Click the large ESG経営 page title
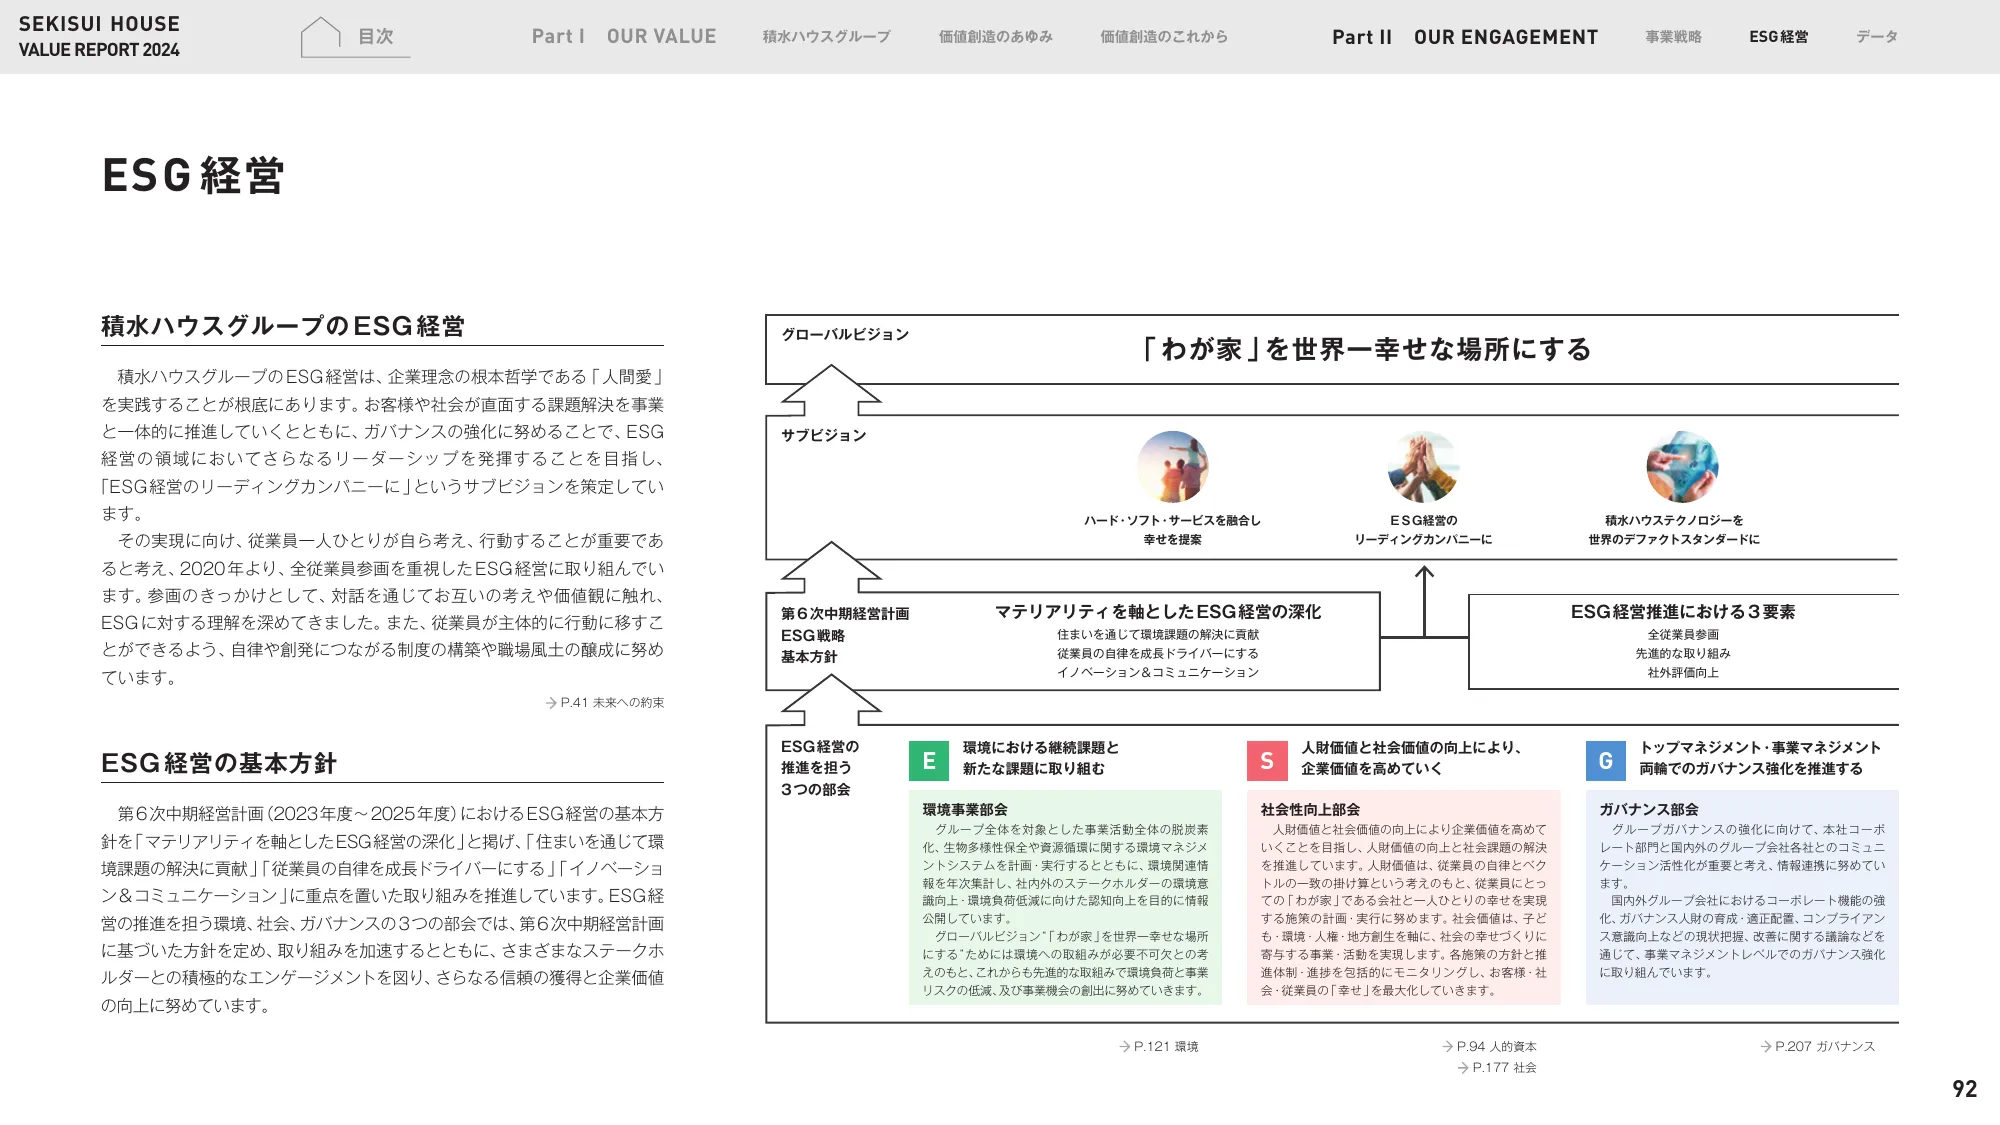 pos(194,175)
